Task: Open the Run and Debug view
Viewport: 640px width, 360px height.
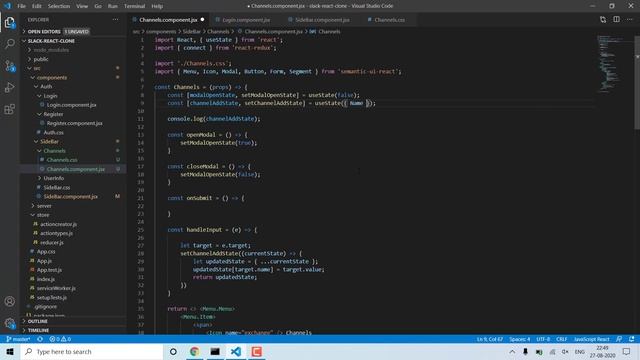Action: (x=10, y=87)
